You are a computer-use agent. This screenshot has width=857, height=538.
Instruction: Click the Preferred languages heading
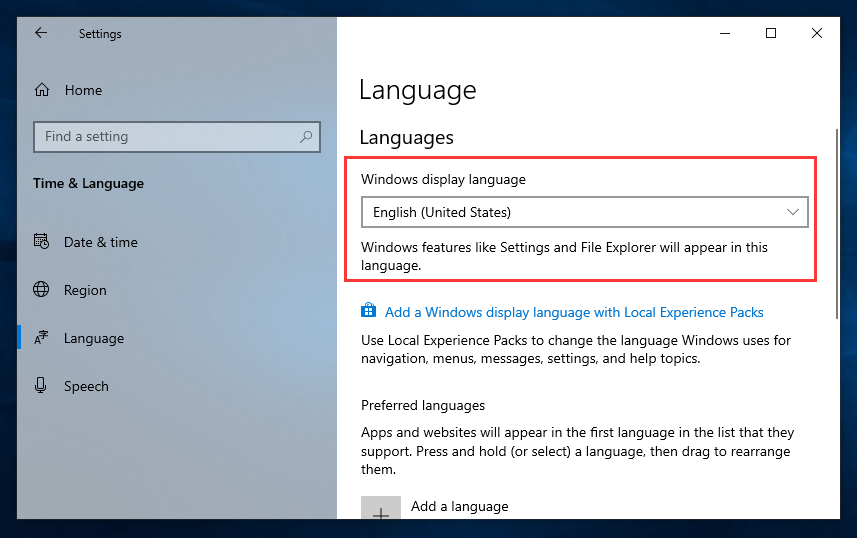(x=423, y=406)
